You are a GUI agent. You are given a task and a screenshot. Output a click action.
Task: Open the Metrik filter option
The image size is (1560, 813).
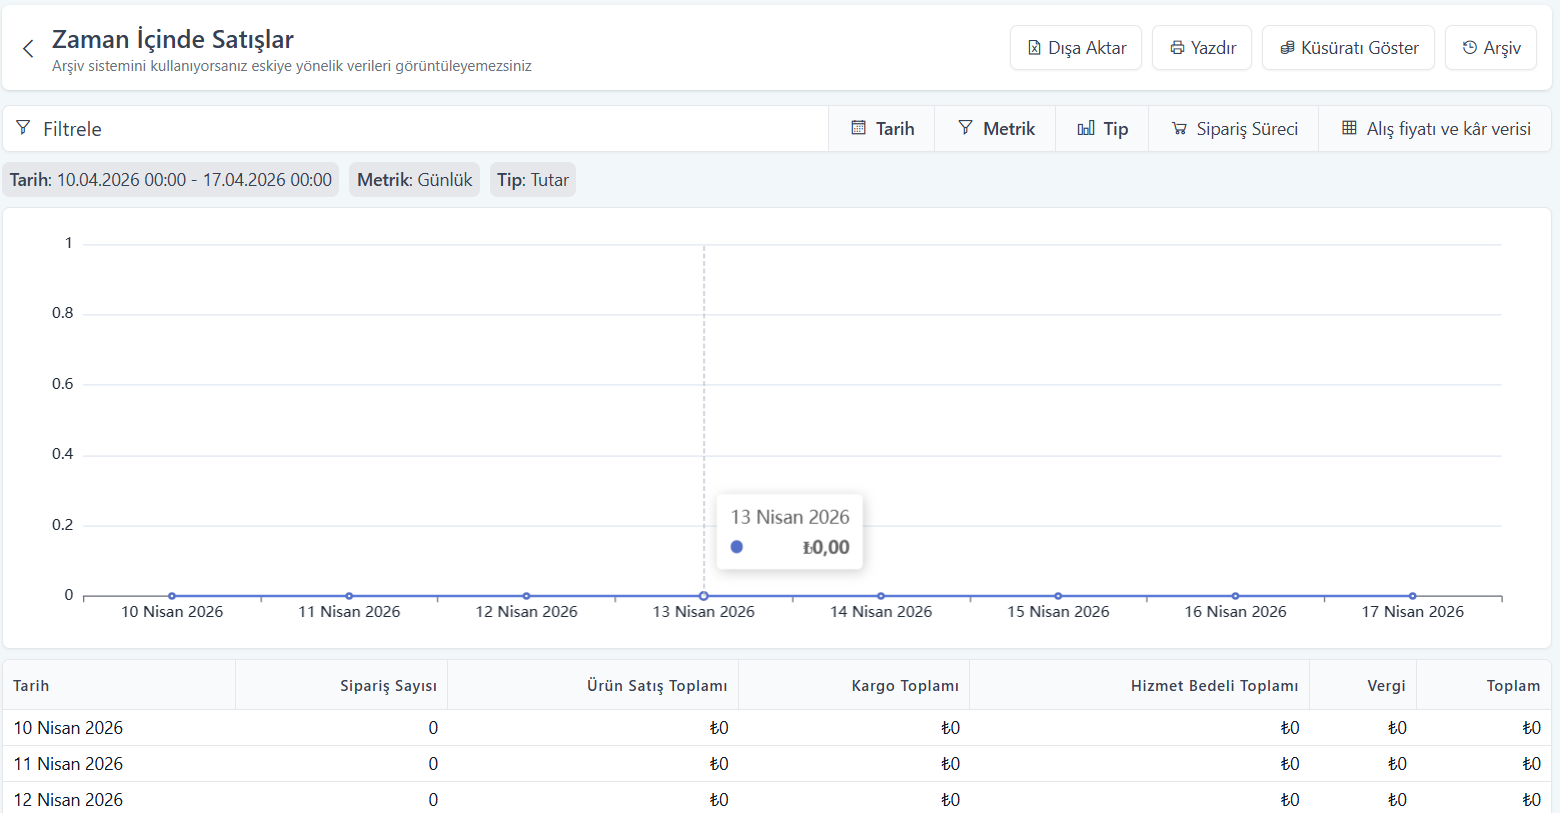pyautogui.click(x=995, y=128)
